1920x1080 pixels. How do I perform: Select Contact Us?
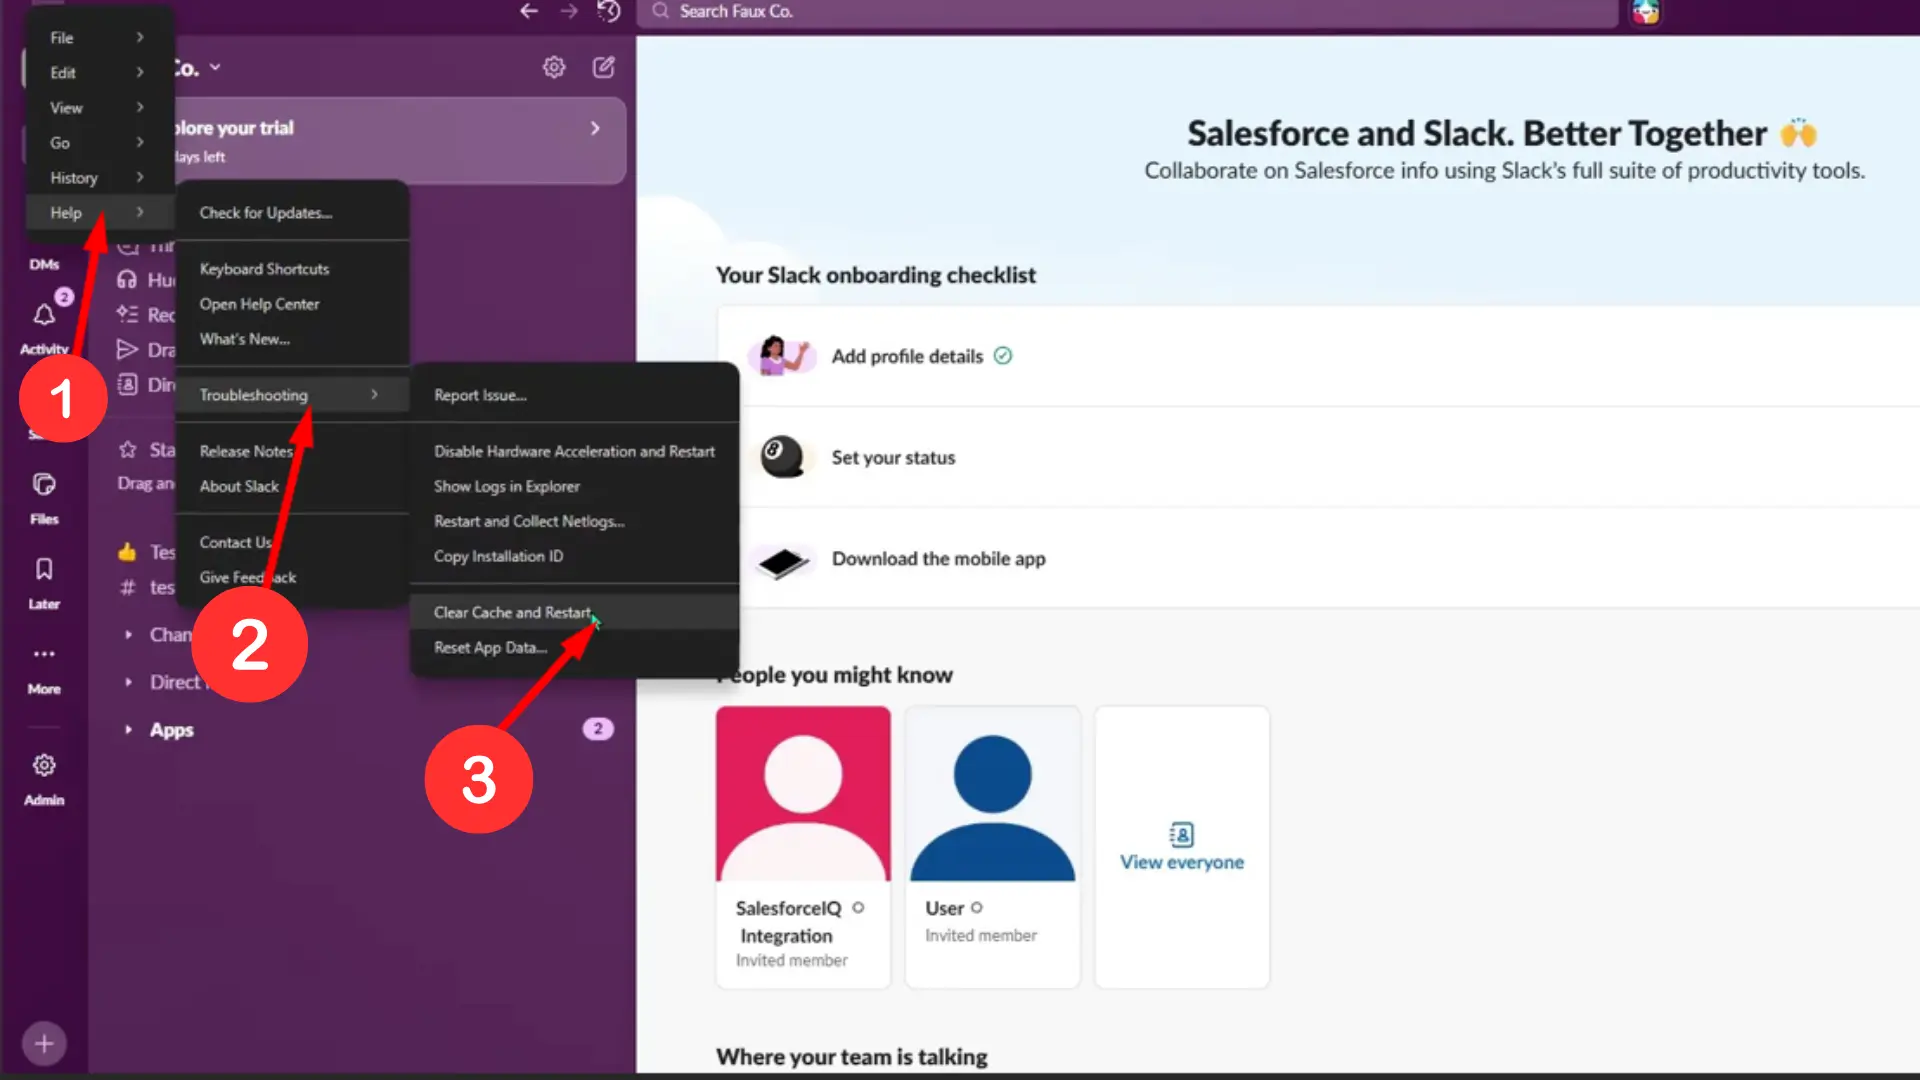292,541
